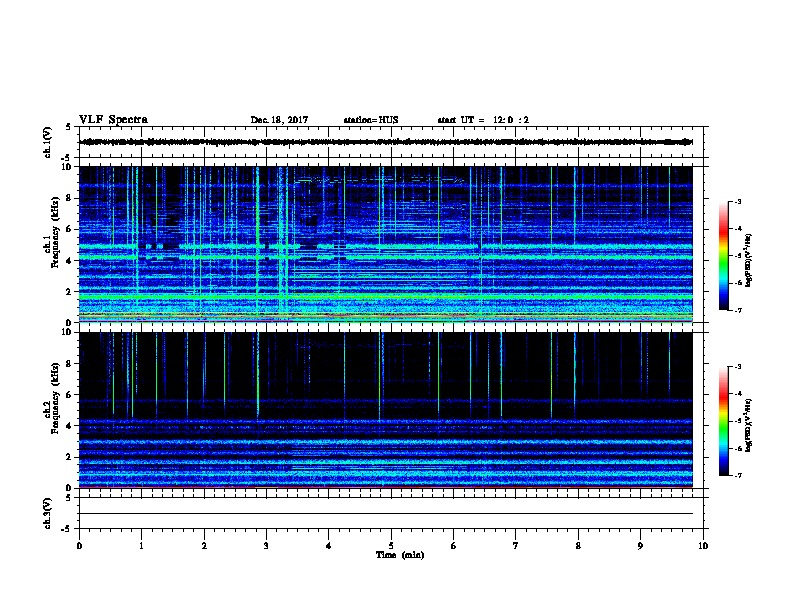Click the ch.2 colorbar "log(PSD)(V²/Hz)" title
This screenshot has height=612, width=792.
click(749, 425)
